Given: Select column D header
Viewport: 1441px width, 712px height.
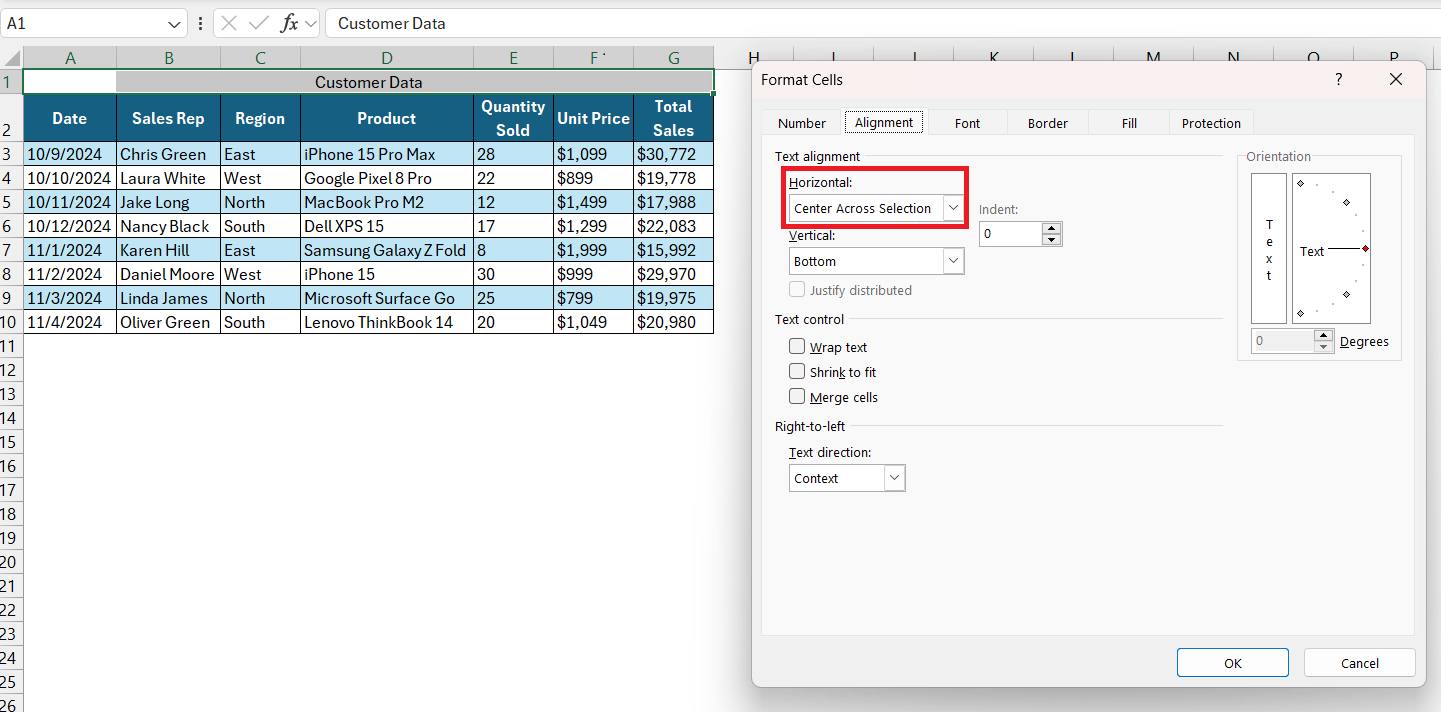Looking at the screenshot, I should pos(386,58).
